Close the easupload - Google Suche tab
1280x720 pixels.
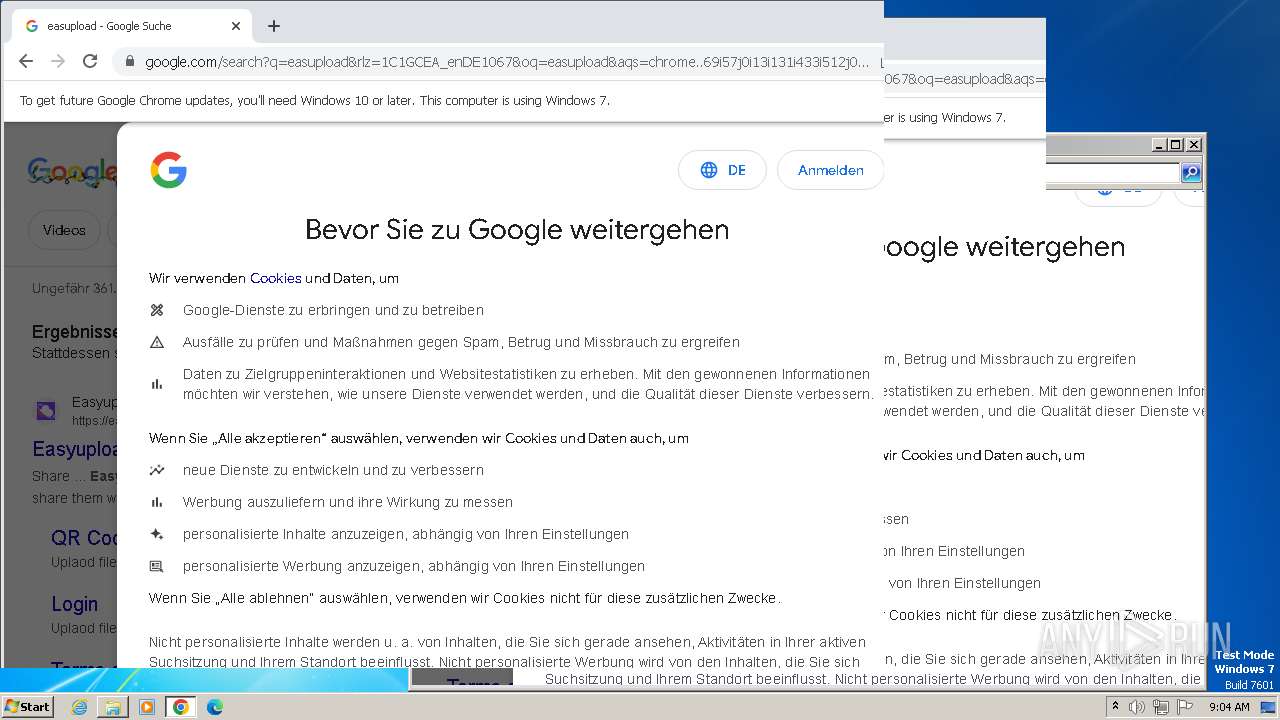(236, 26)
